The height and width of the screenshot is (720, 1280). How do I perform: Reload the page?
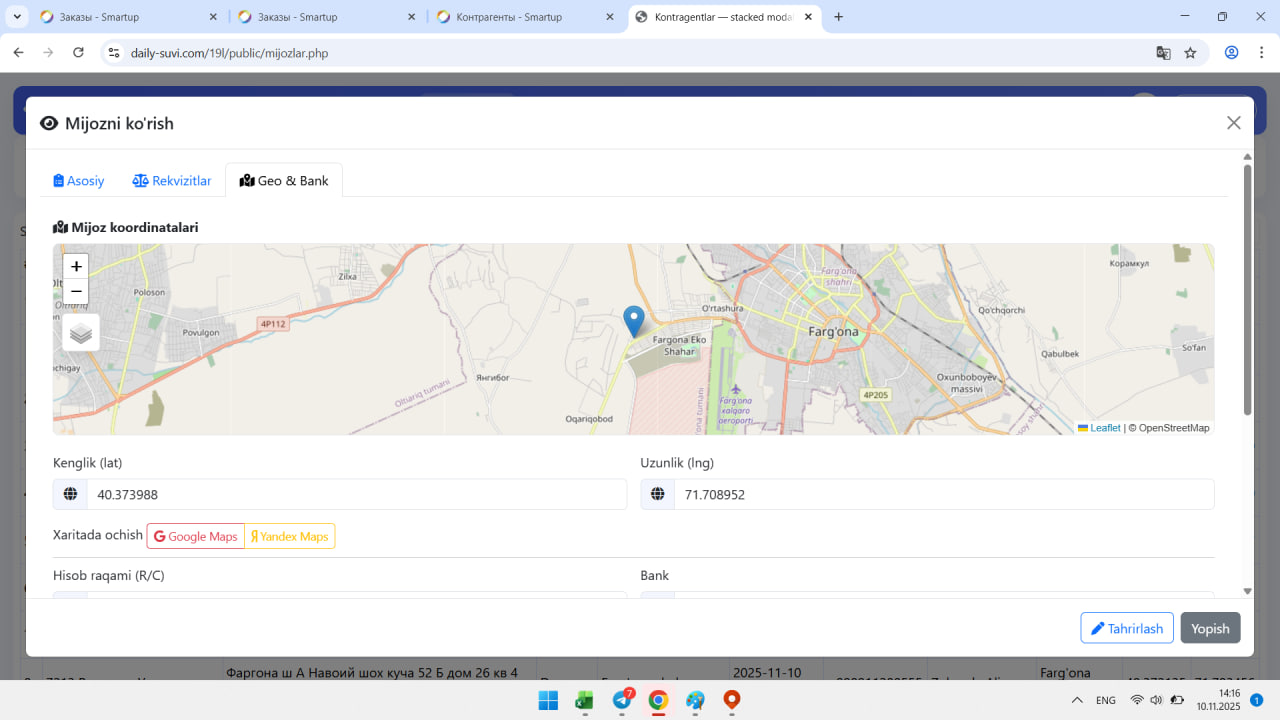click(78, 53)
